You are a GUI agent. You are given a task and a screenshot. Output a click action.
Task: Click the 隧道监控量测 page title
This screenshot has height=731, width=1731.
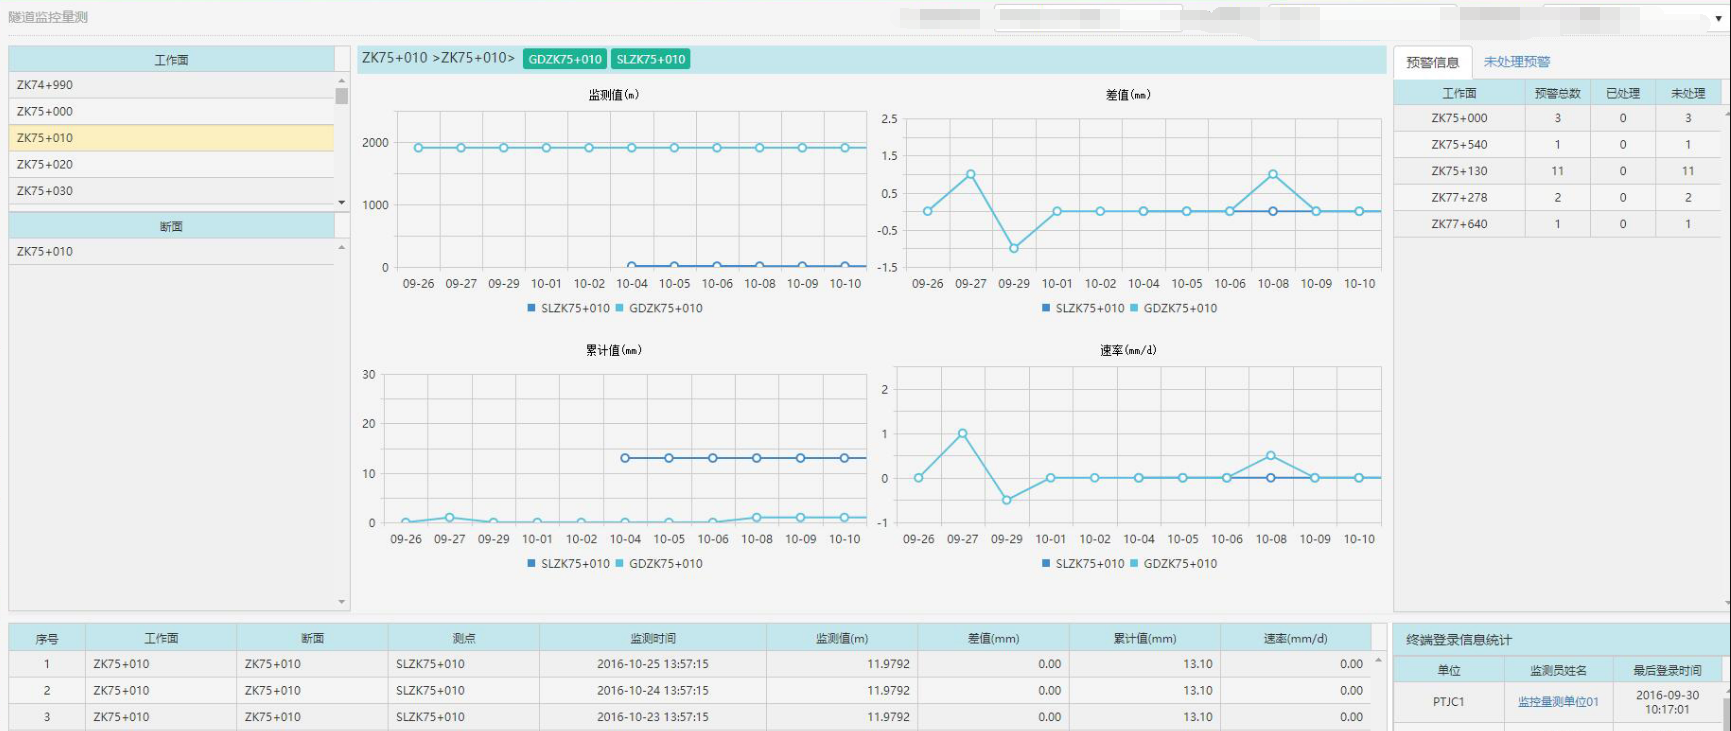click(x=48, y=17)
